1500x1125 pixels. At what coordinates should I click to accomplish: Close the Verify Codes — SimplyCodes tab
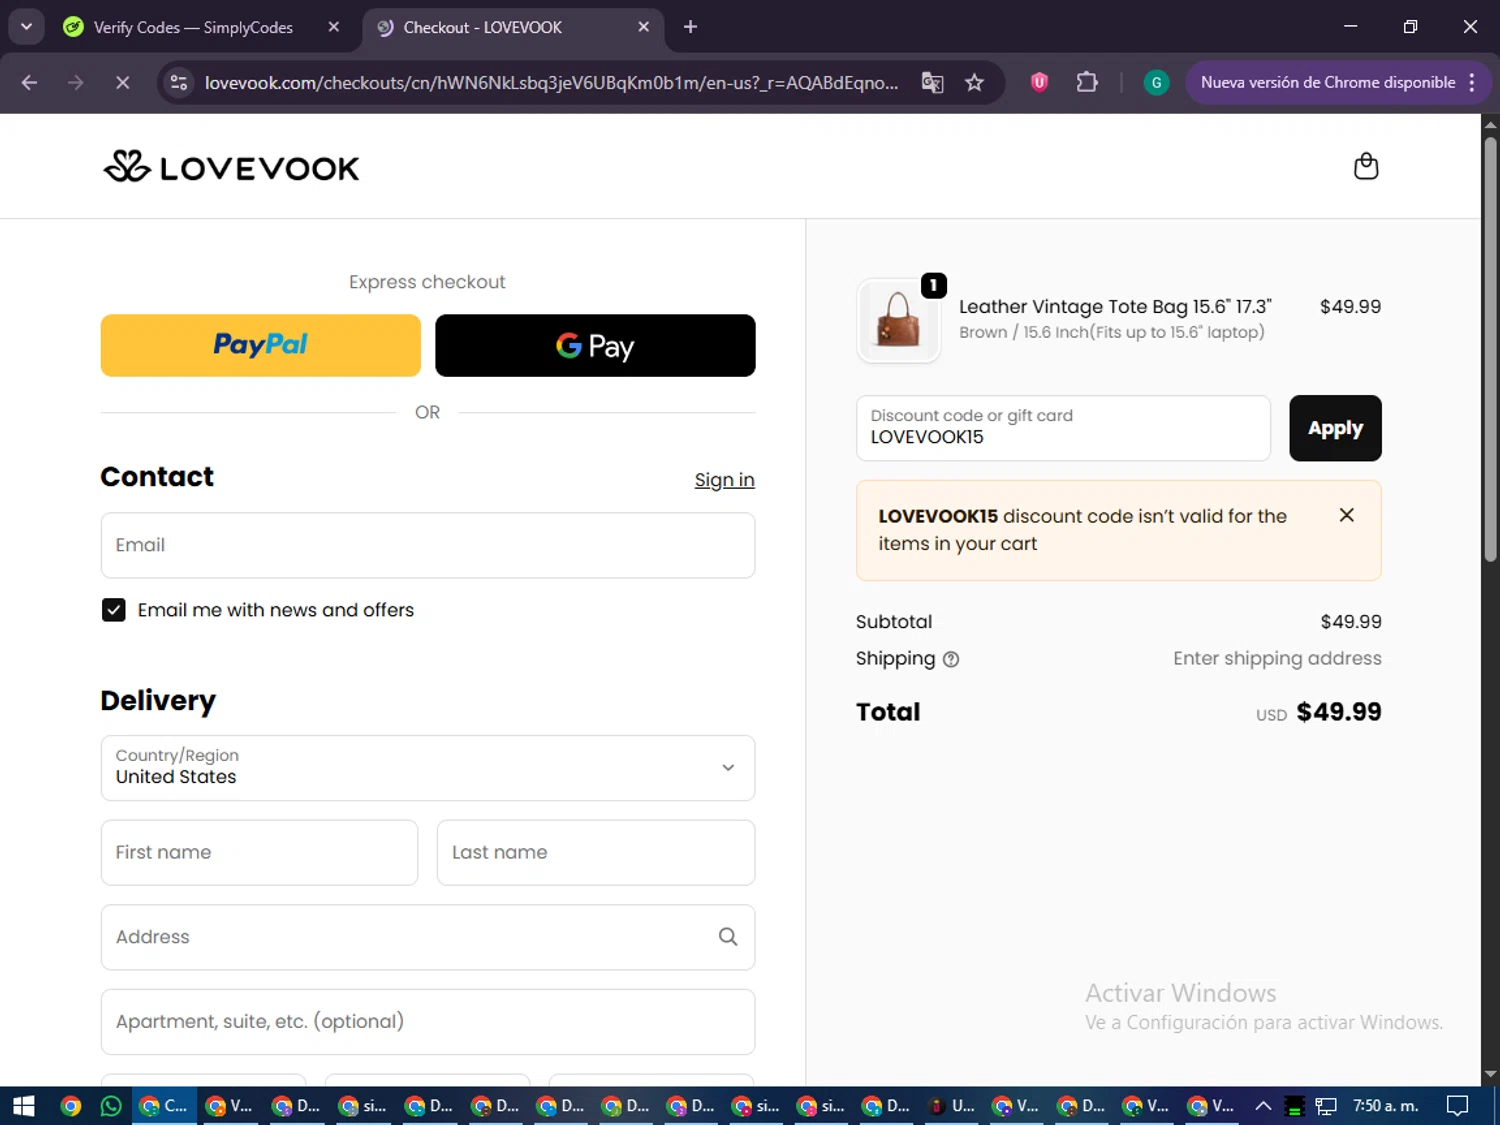[x=334, y=27]
